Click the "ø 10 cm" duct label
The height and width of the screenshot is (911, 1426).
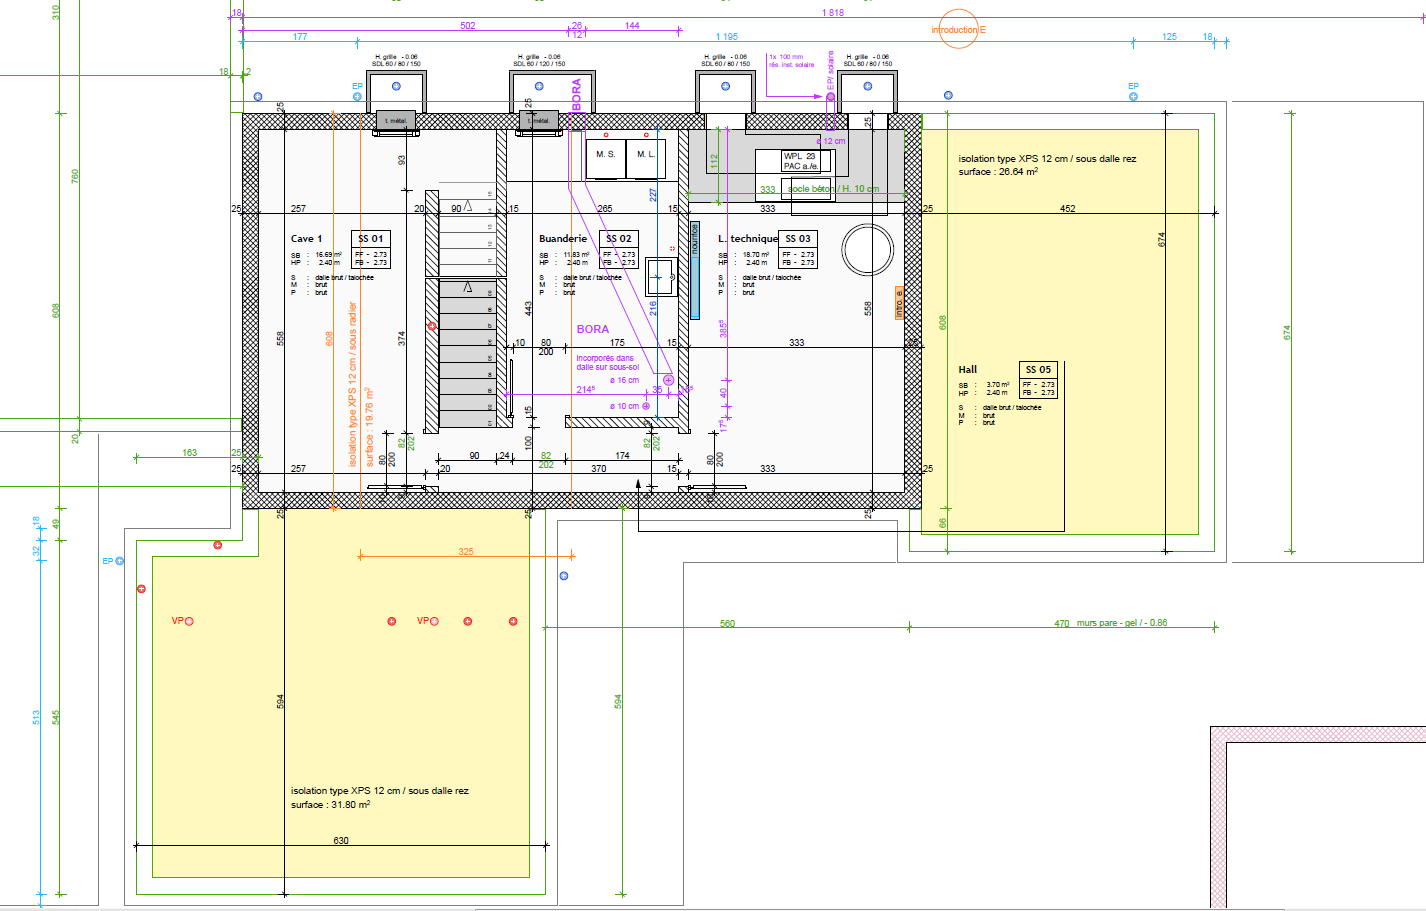pos(625,406)
